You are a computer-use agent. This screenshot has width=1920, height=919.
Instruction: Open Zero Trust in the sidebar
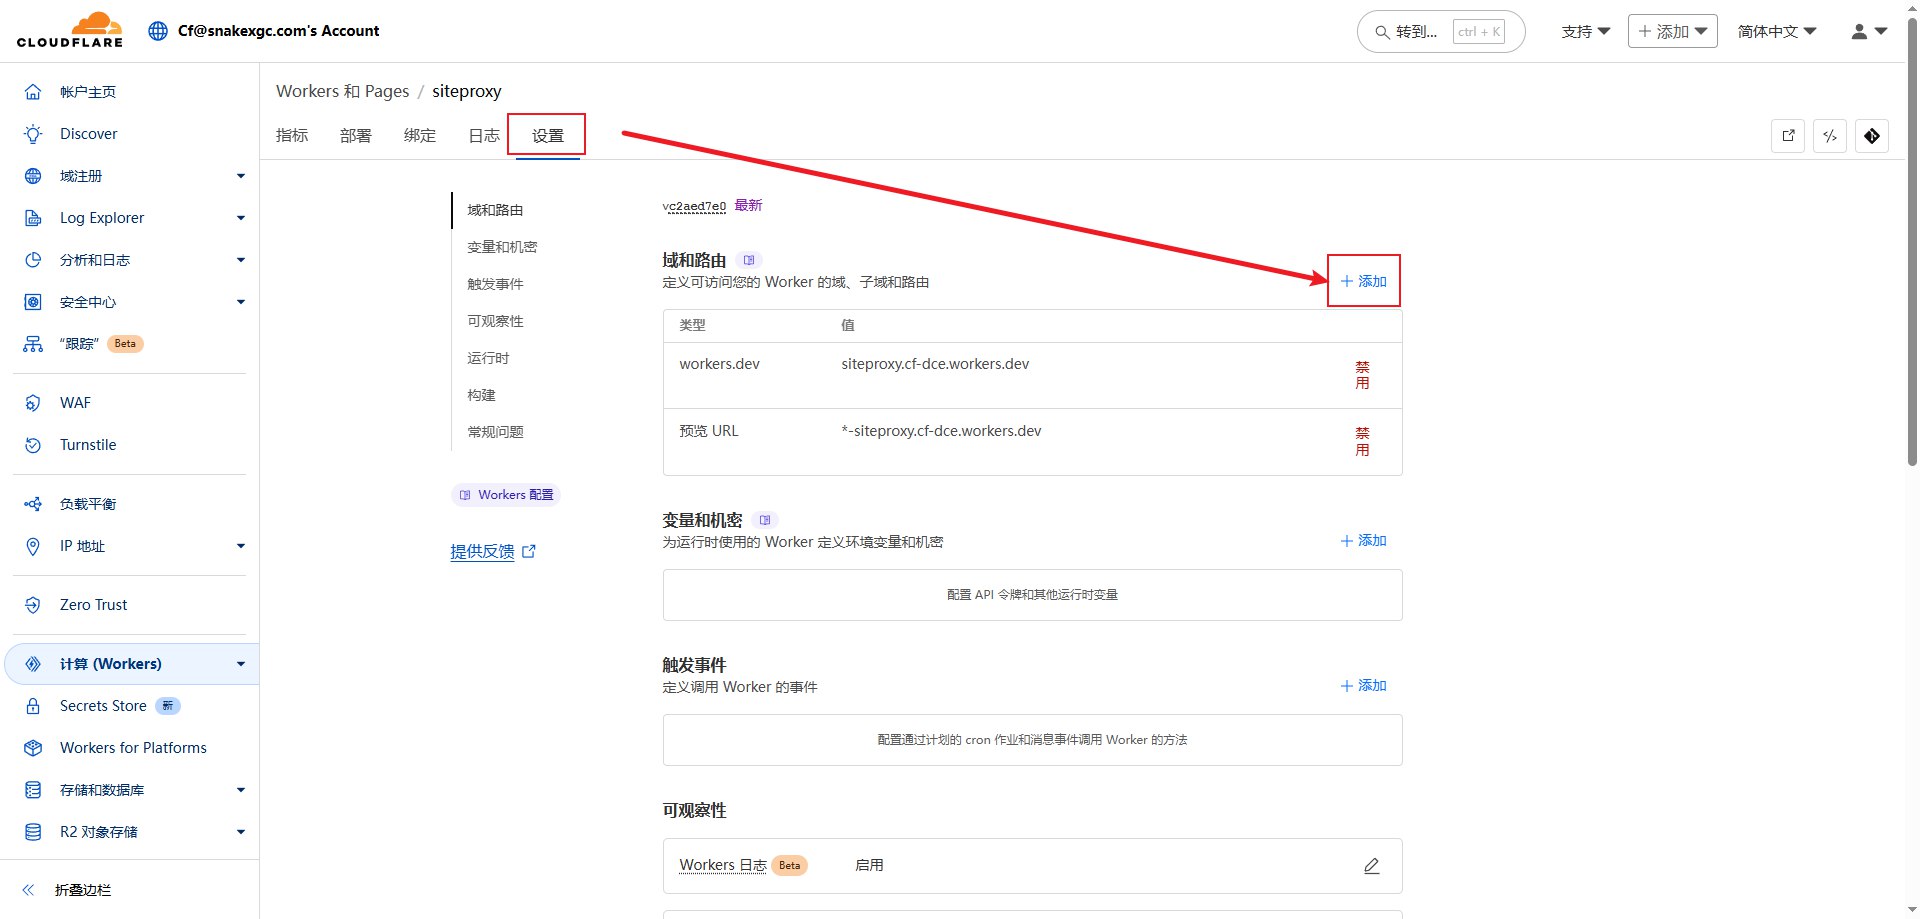pos(93,605)
